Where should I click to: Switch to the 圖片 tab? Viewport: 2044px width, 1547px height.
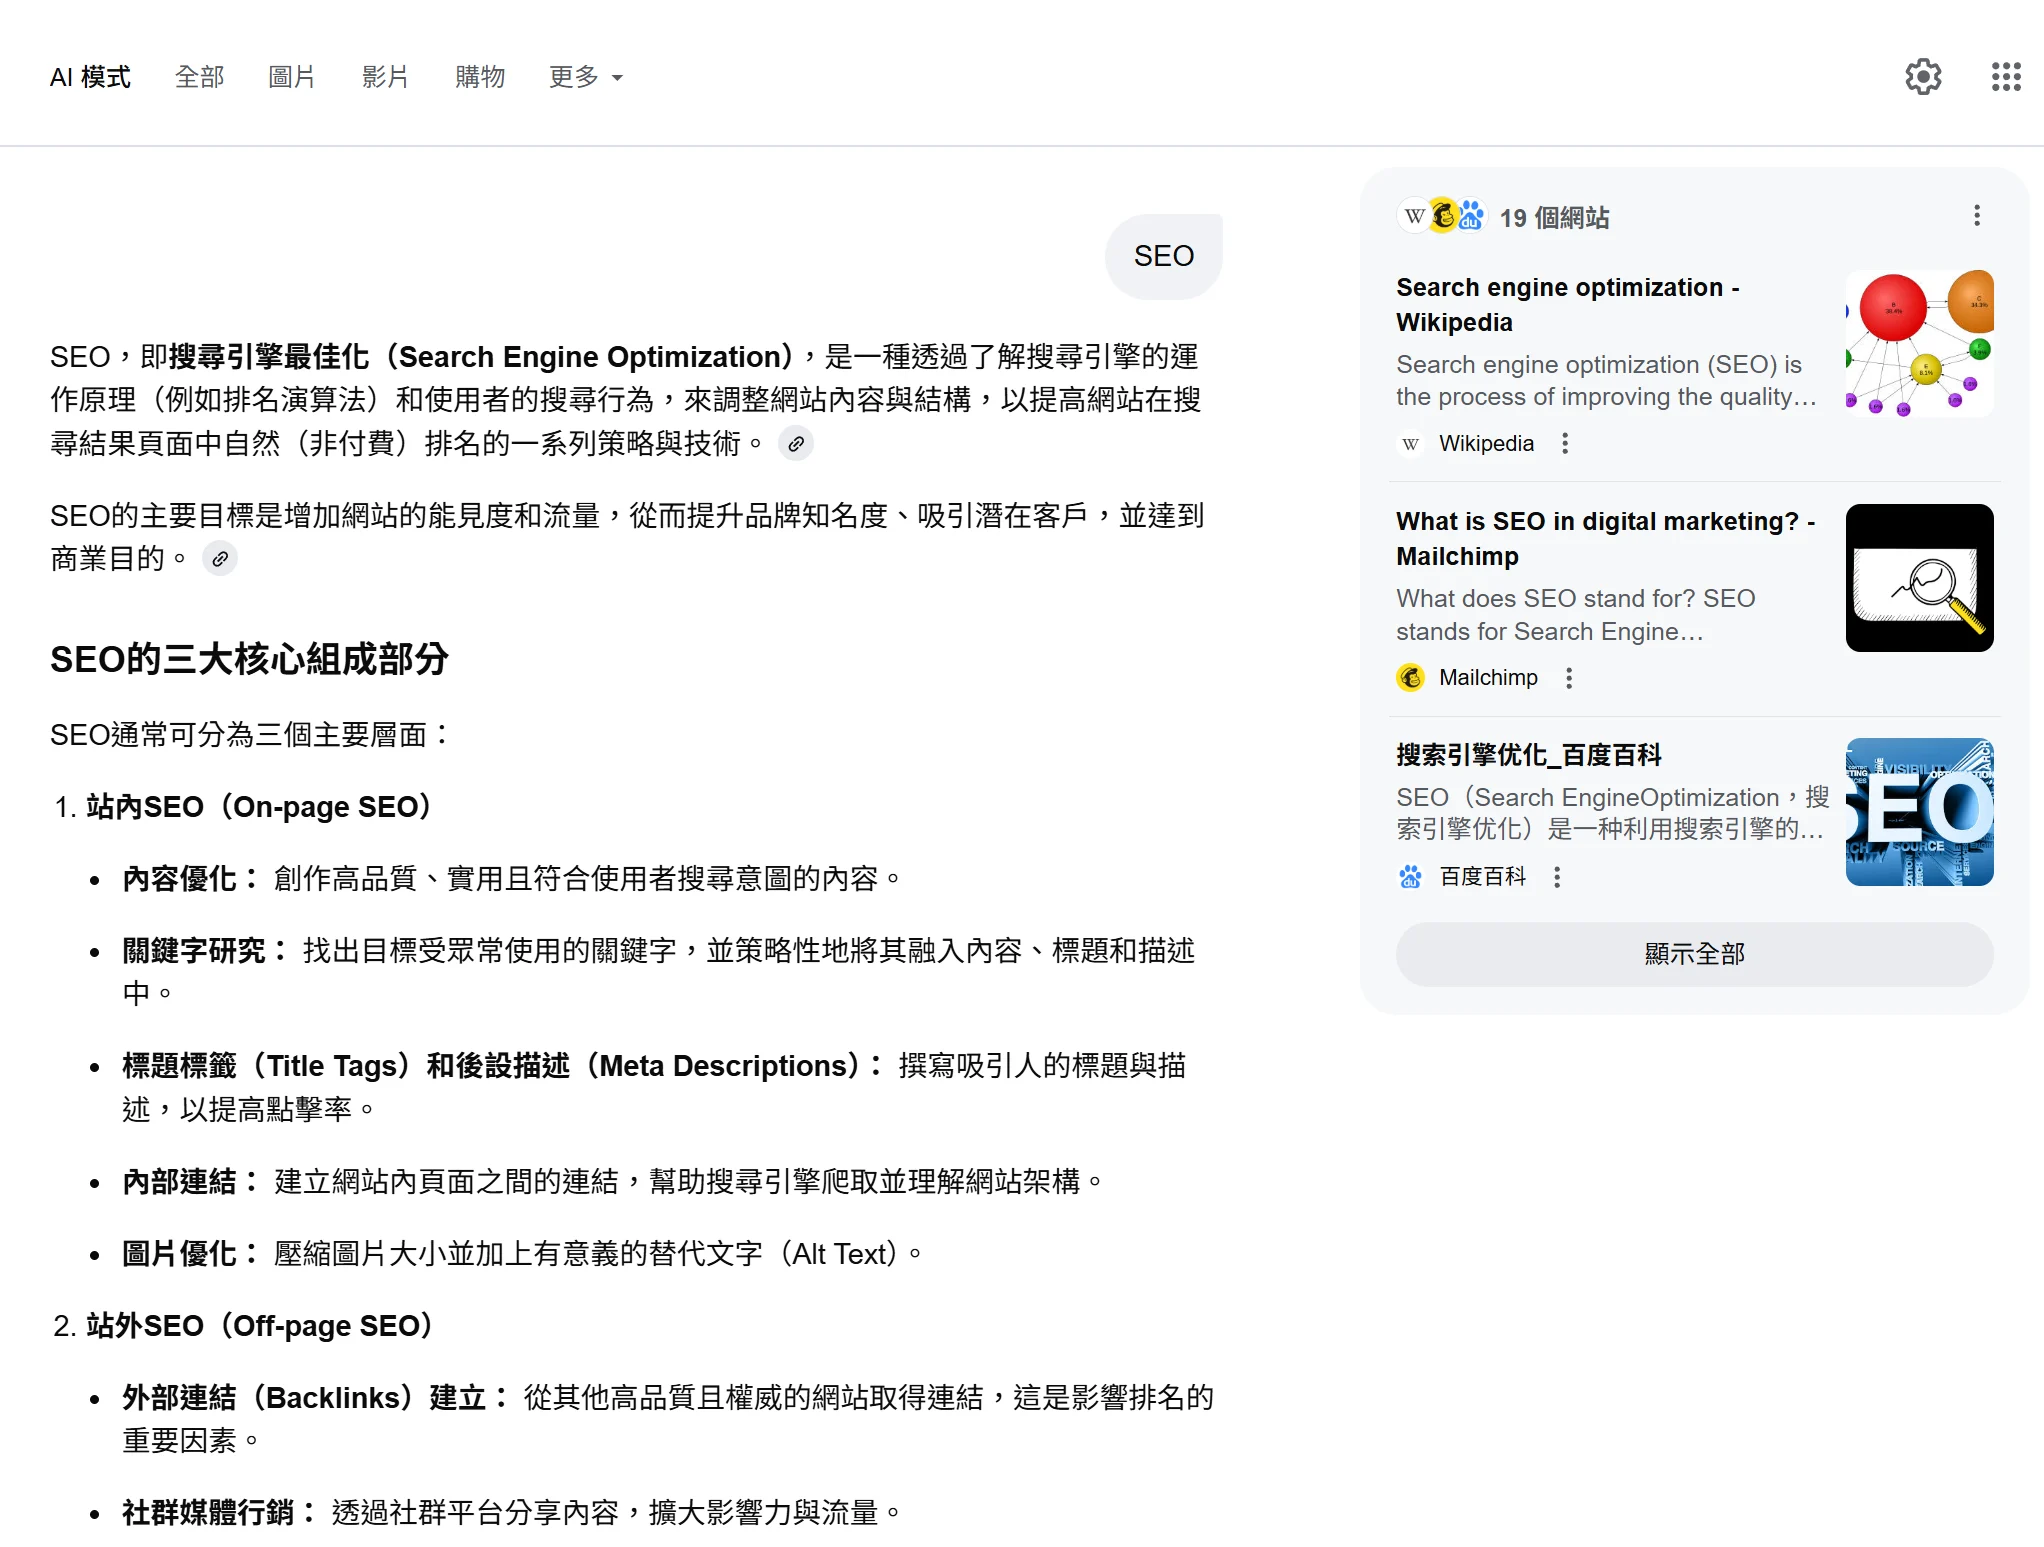coord(291,77)
